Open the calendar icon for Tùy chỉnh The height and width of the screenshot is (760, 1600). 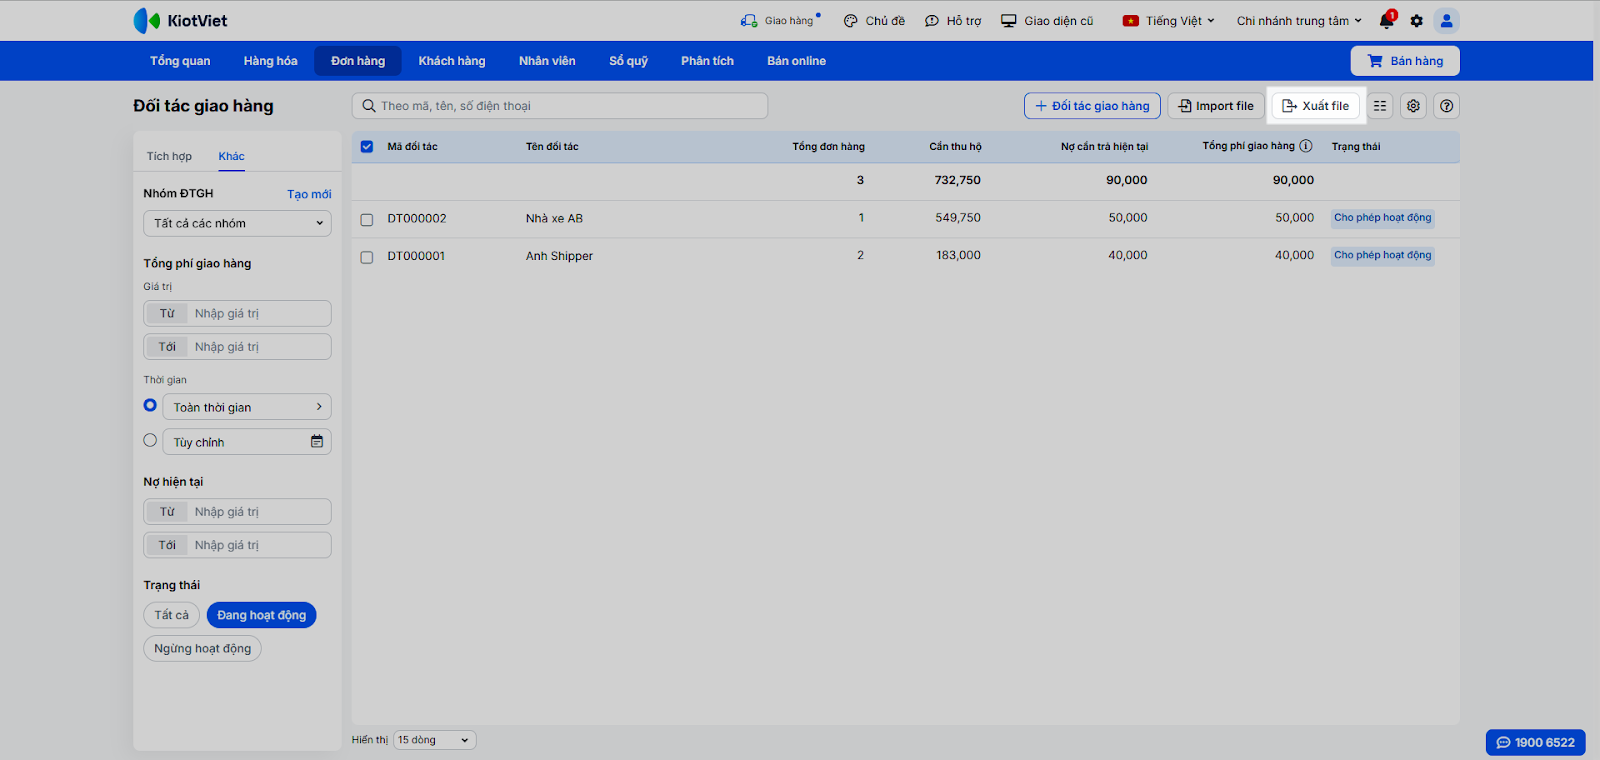(x=317, y=441)
